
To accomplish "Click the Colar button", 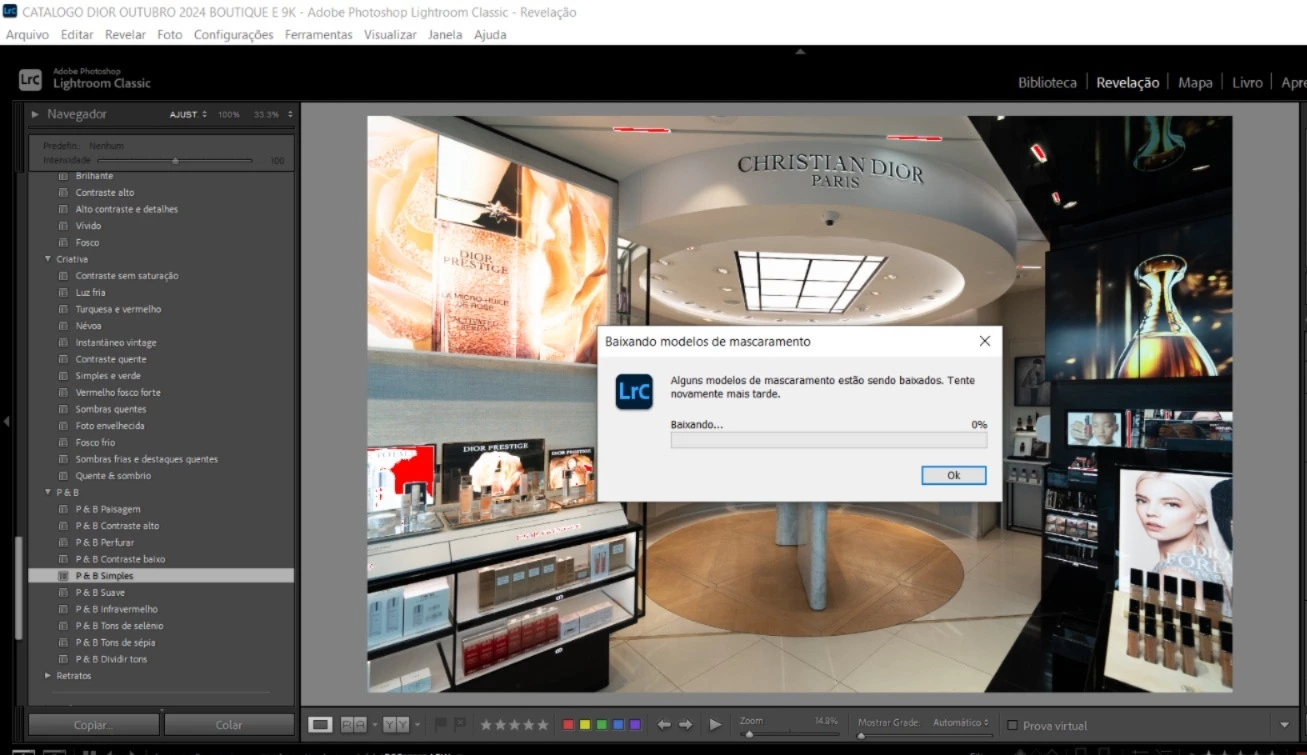I will [229, 725].
